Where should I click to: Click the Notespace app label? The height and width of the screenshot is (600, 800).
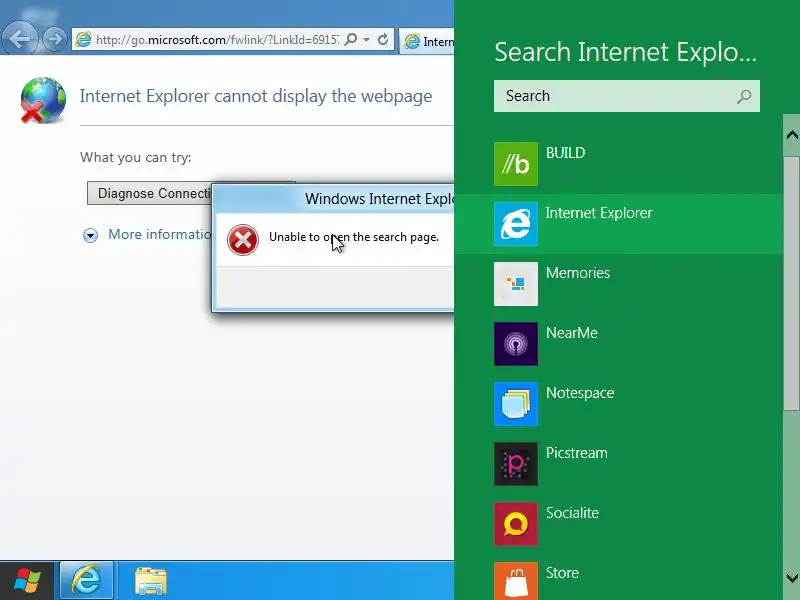[x=580, y=393]
